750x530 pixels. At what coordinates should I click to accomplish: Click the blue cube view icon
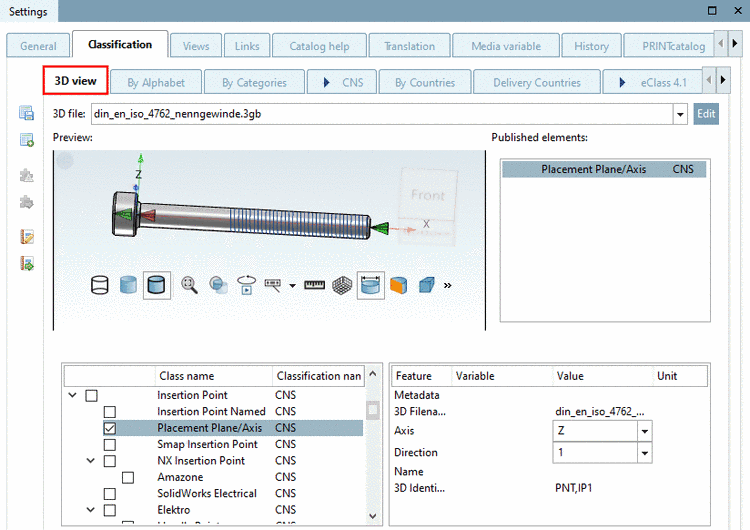pyautogui.click(x=425, y=285)
